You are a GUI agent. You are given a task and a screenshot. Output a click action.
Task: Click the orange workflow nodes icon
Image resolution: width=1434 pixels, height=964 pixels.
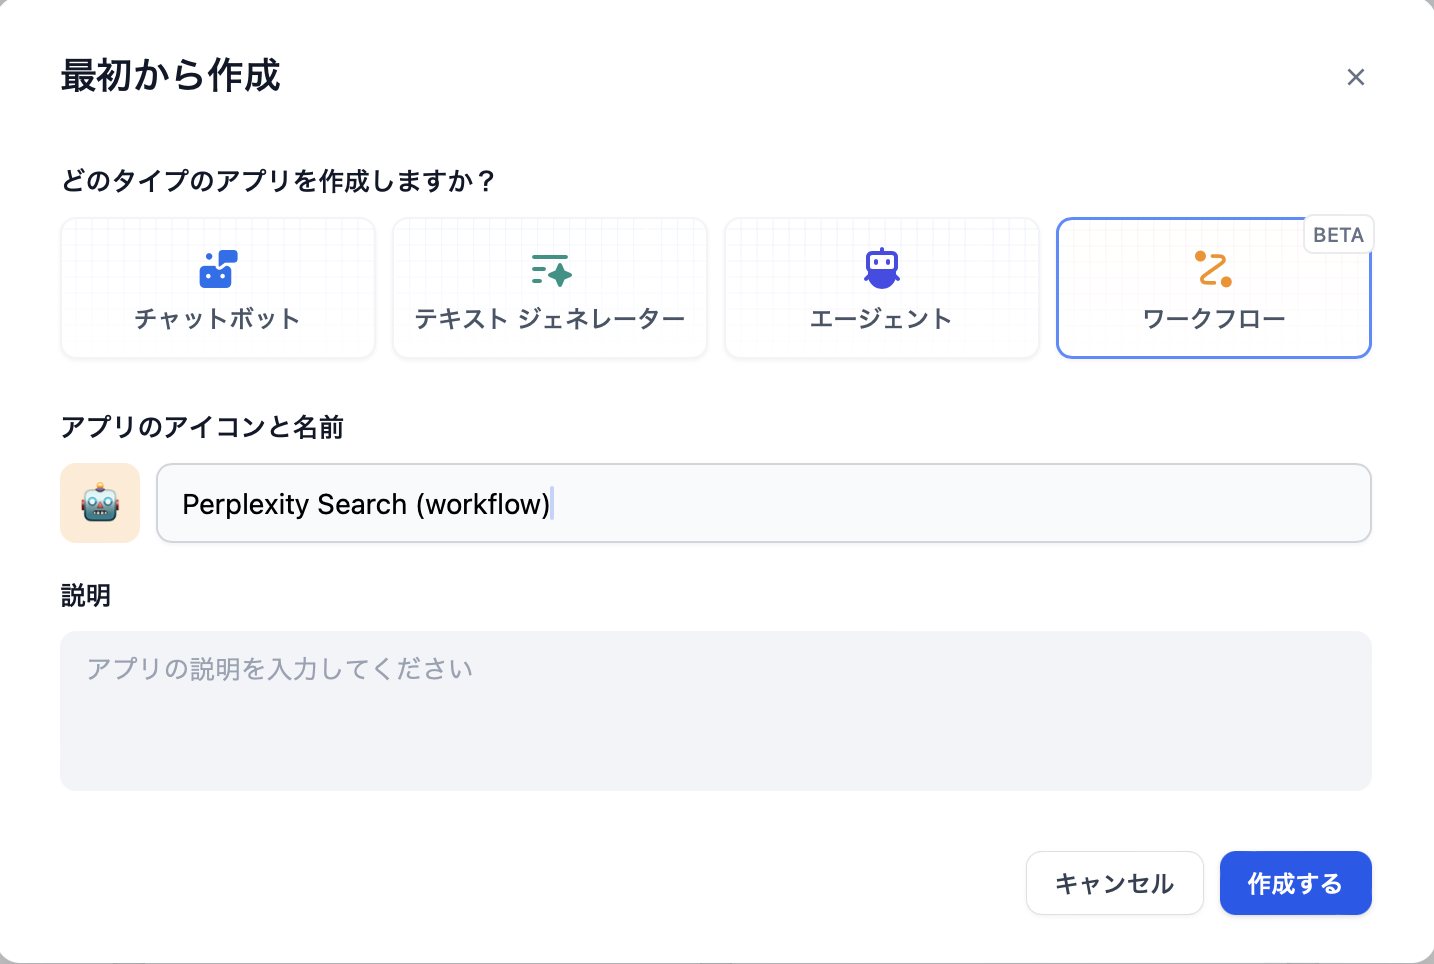(x=1213, y=268)
